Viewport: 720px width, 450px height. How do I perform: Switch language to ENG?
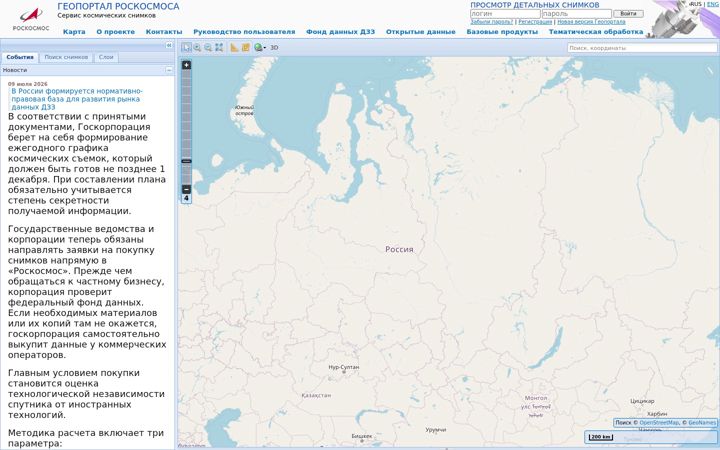coord(713,4)
